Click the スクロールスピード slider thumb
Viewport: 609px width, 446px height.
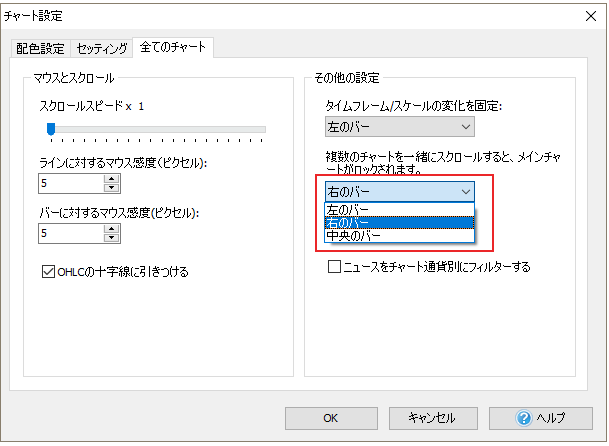pyautogui.click(x=50, y=128)
